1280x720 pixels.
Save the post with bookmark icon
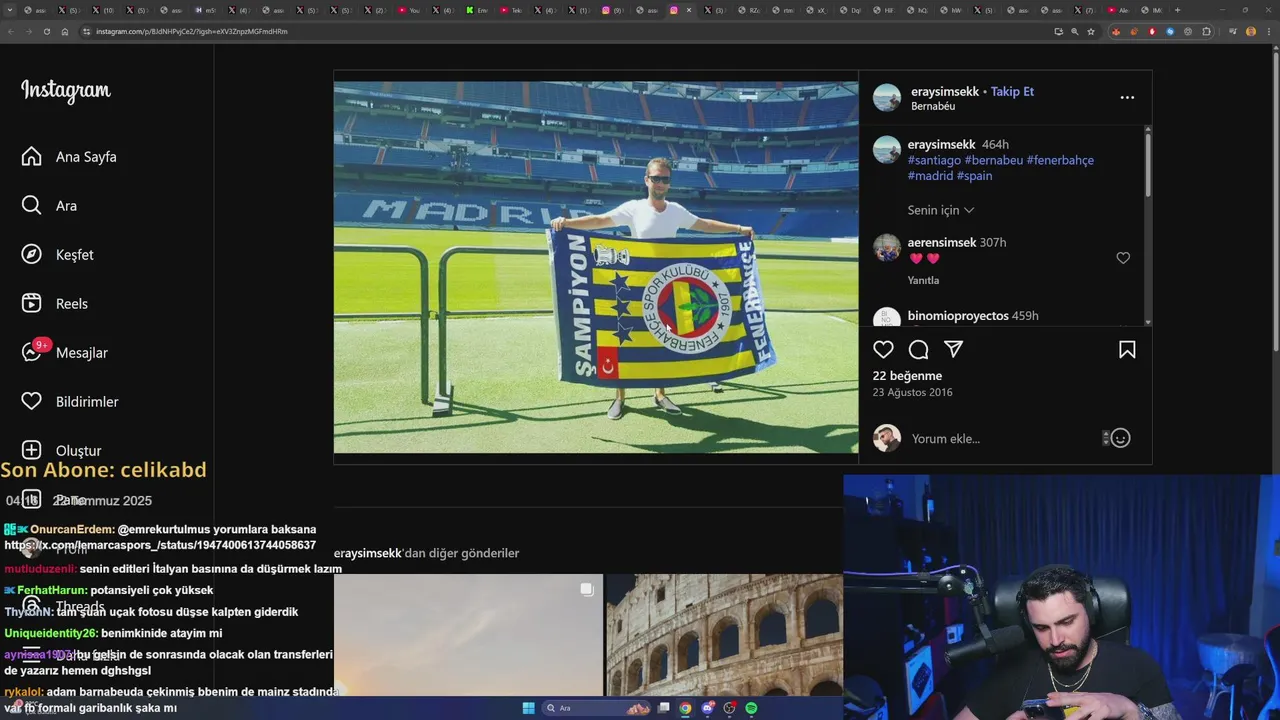1127,349
